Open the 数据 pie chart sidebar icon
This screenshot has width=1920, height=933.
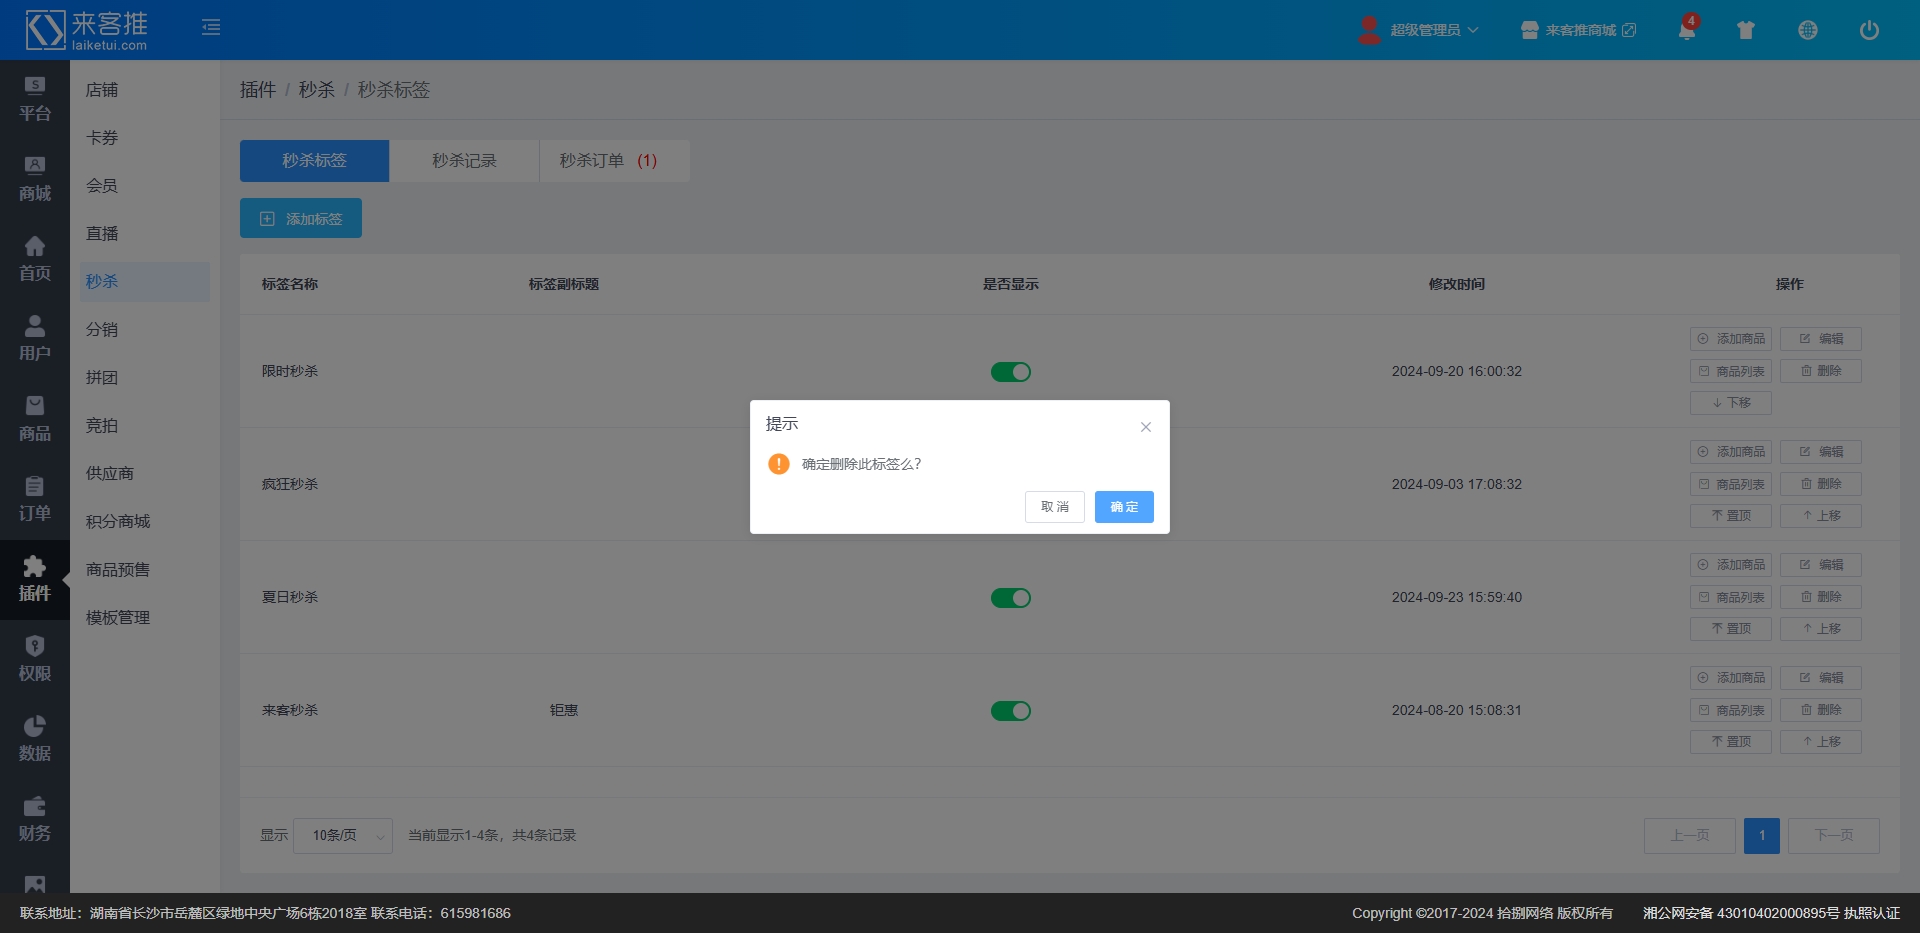pos(34,739)
